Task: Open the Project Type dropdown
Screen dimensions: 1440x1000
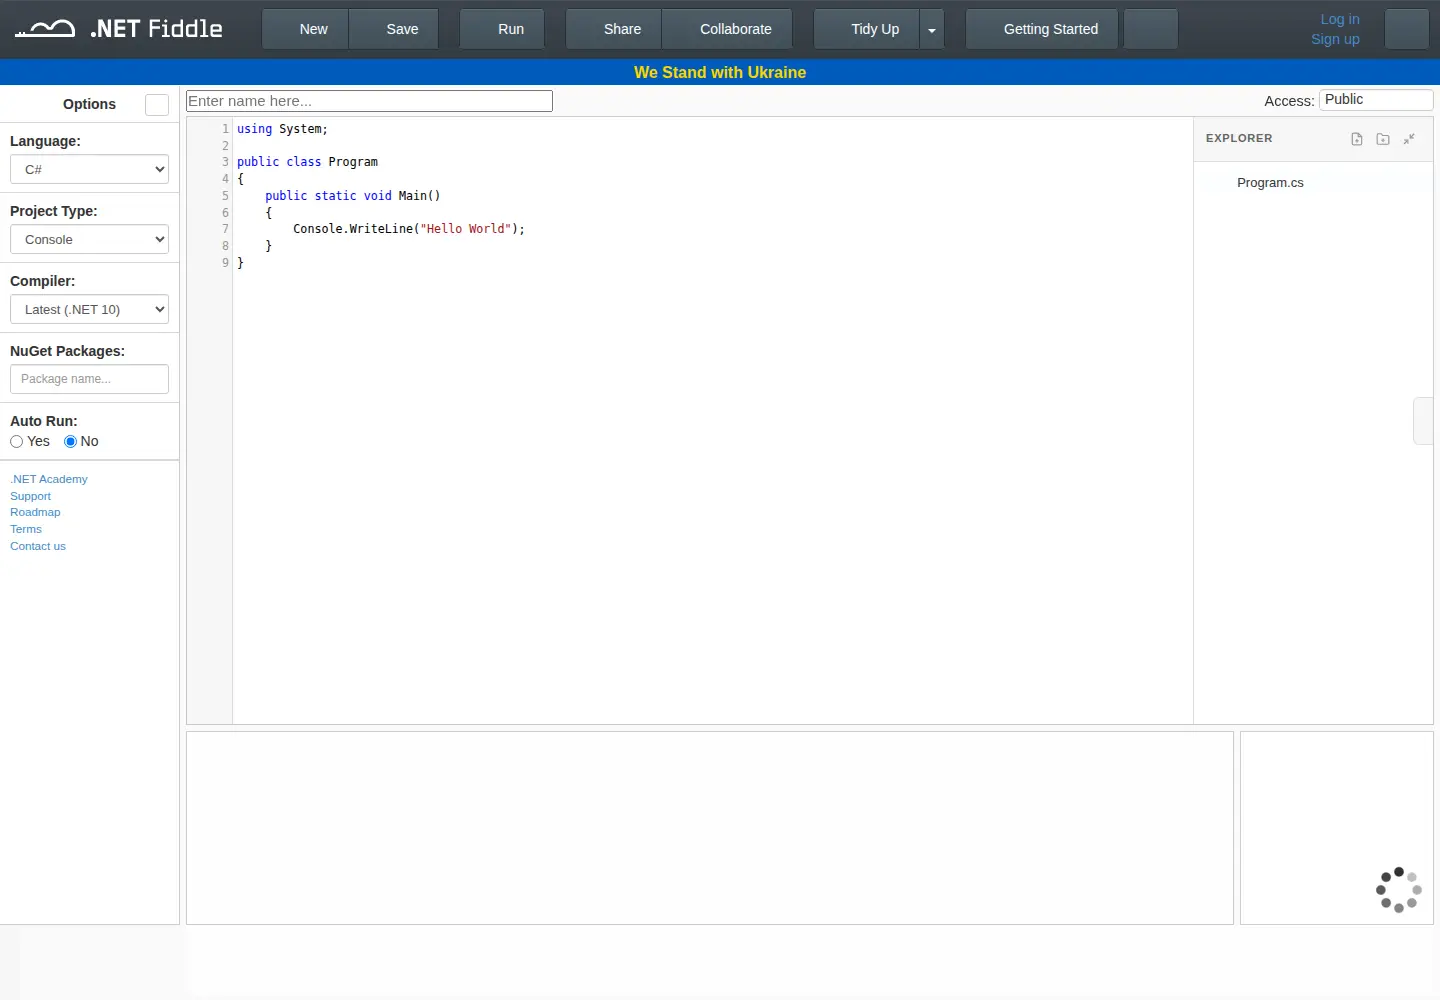Action: [x=89, y=239]
